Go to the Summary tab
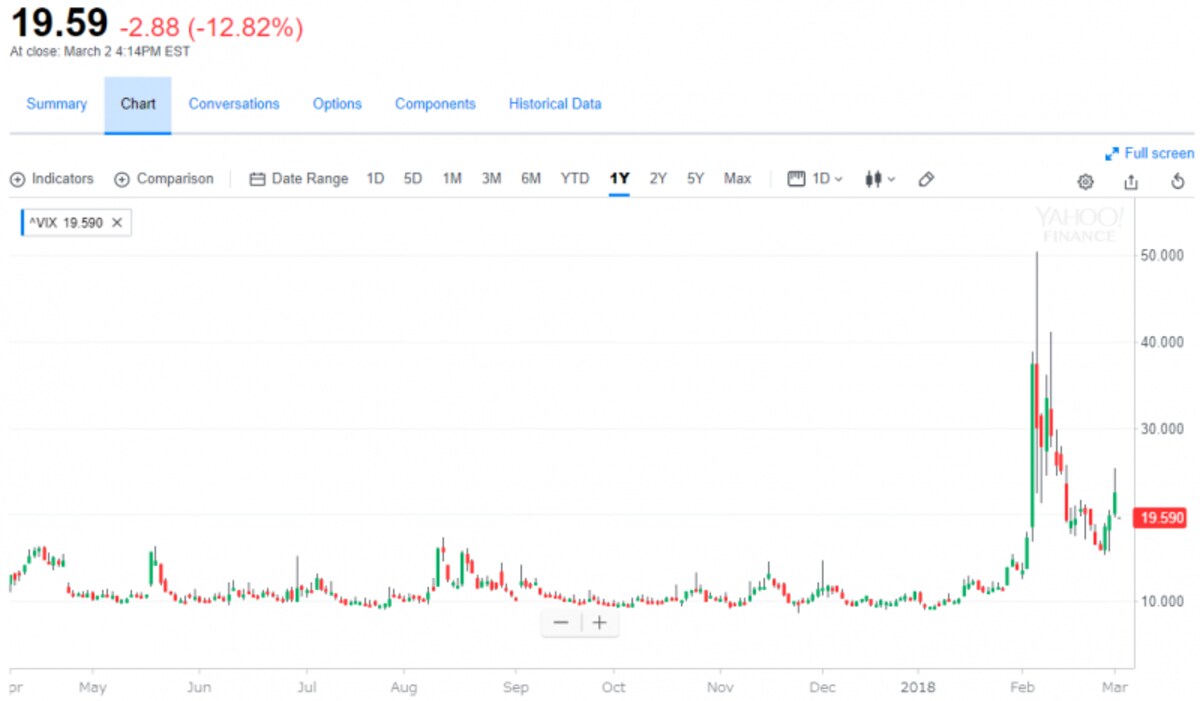This screenshot has width=1200, height=701. tap(57, 104)
